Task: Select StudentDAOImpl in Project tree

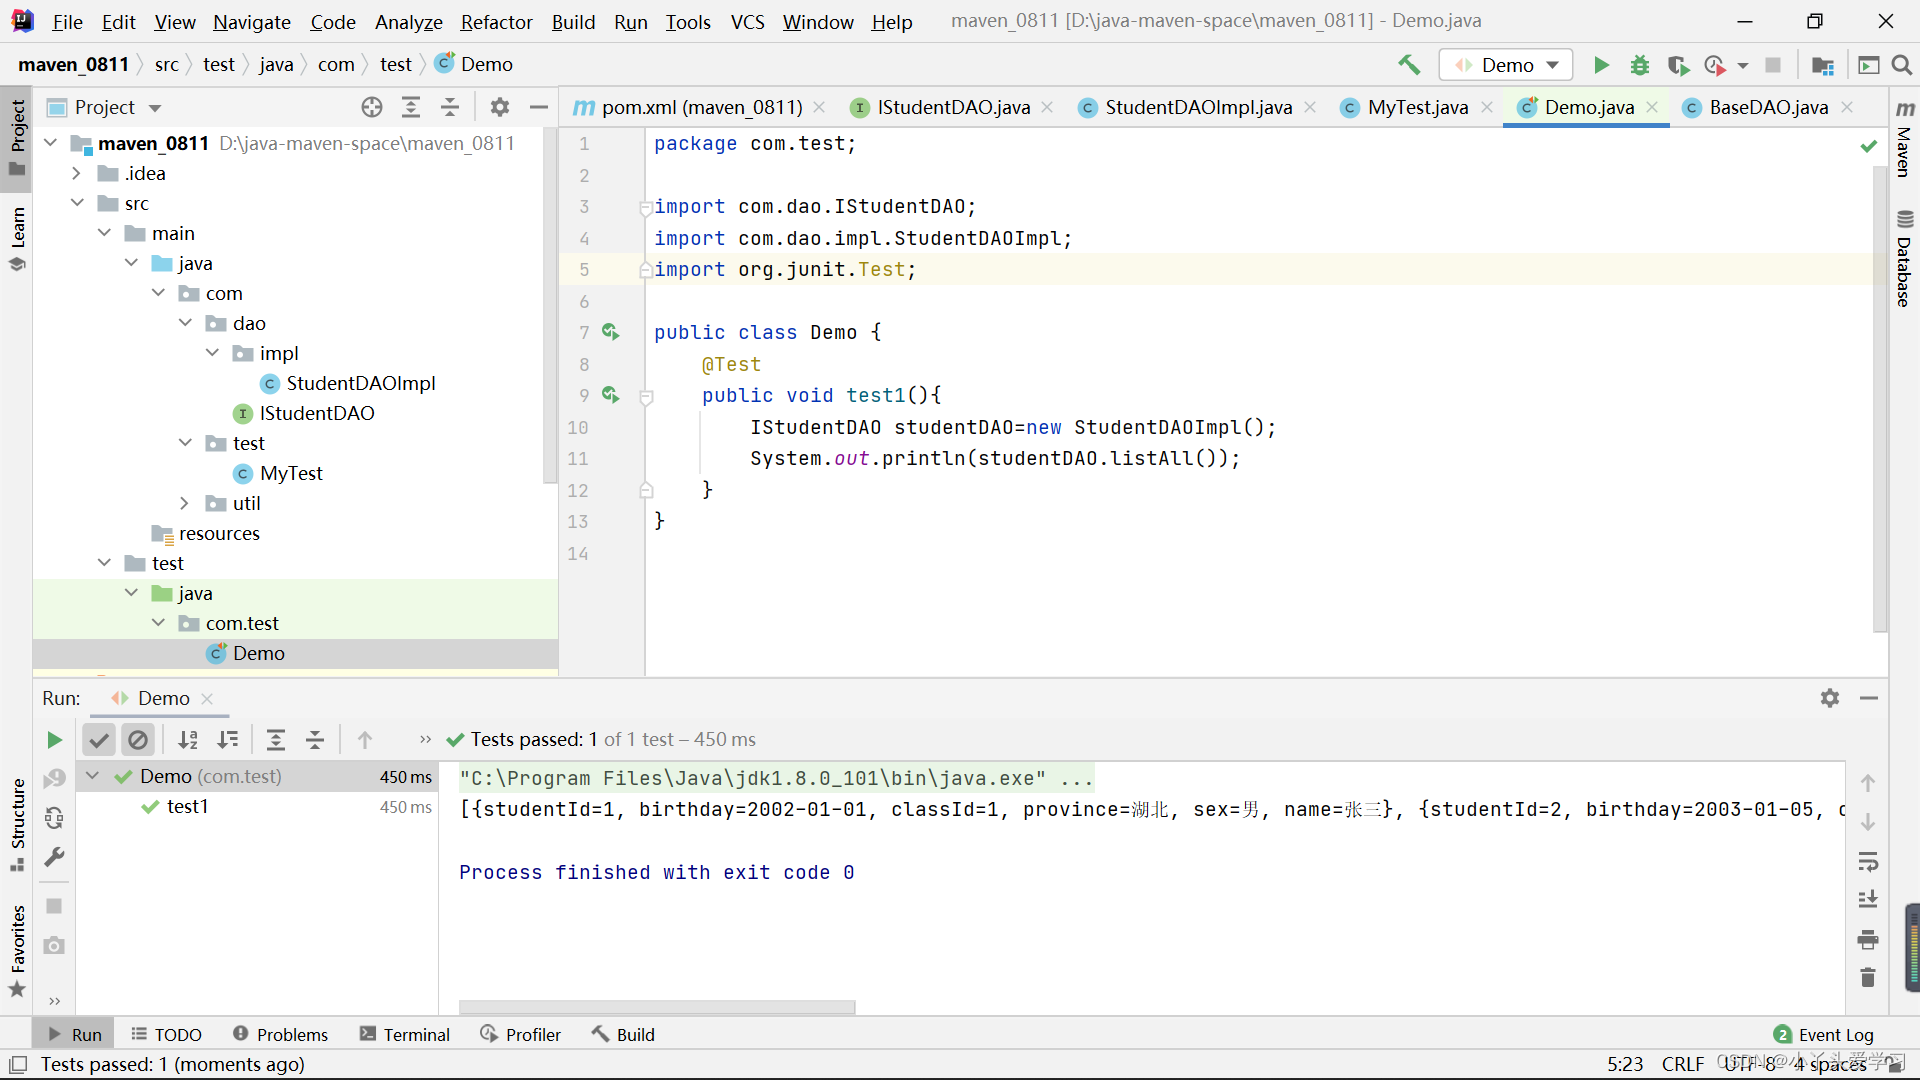Action: 360,383
